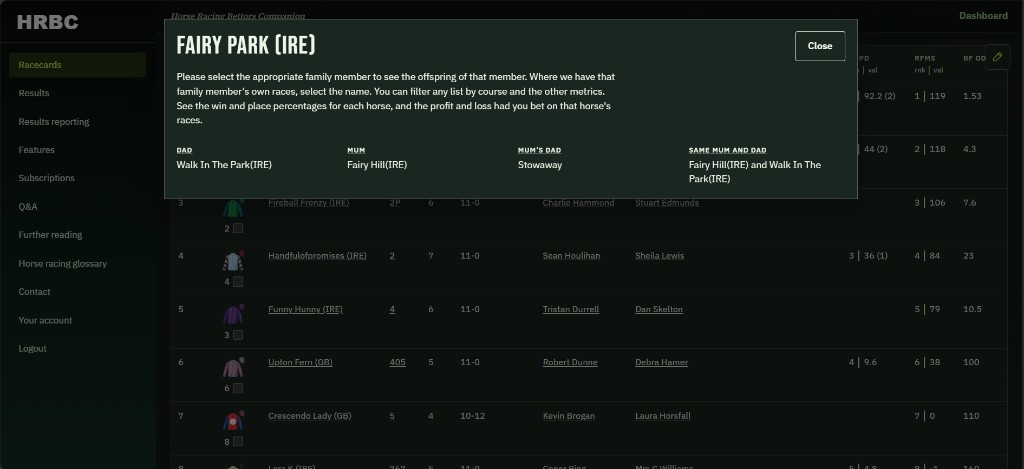
Task: Open Subscriptions page
Action: tap(46, 178)
